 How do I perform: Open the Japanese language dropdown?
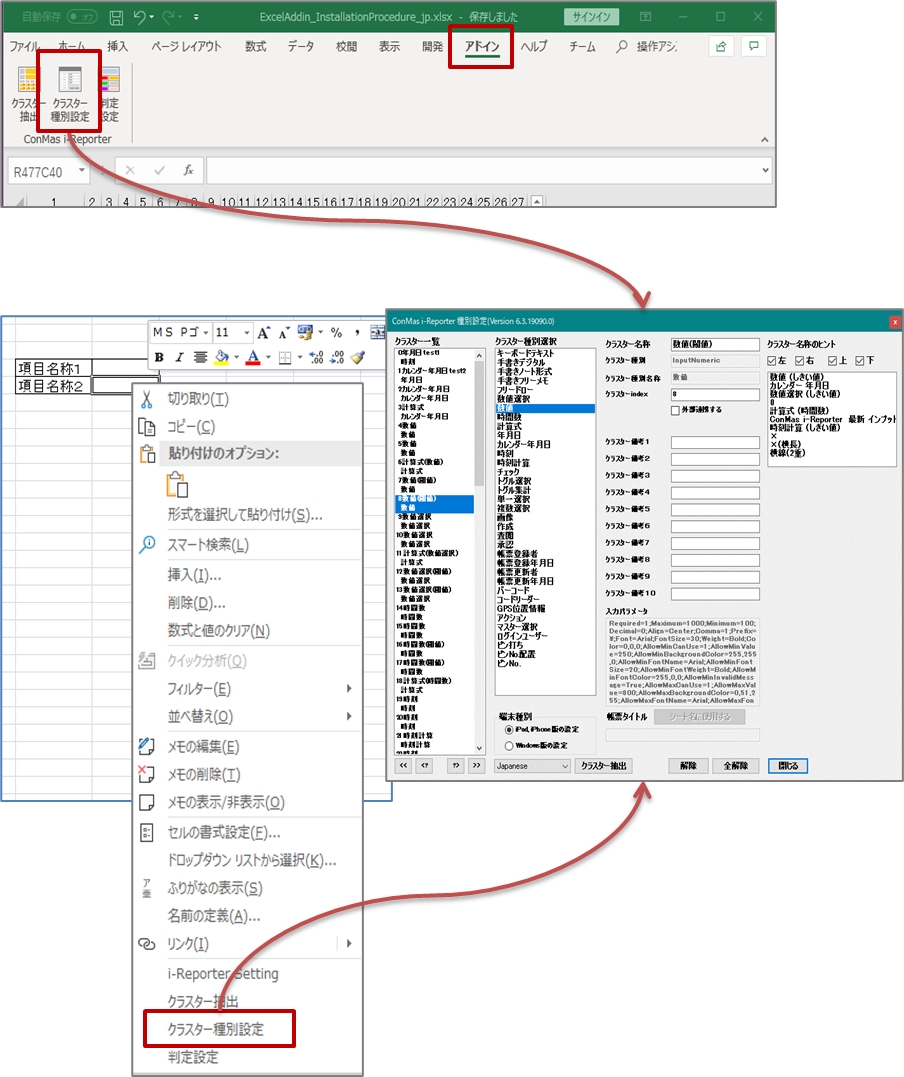532,766
